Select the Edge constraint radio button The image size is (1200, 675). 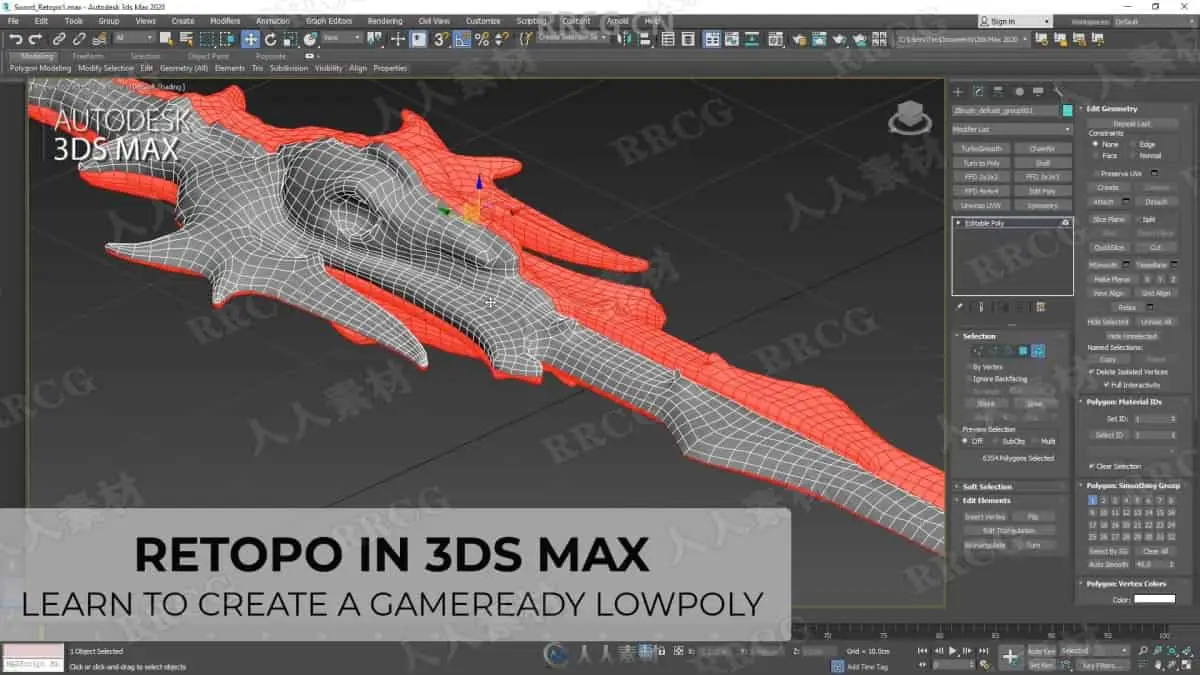[1134, 145]
